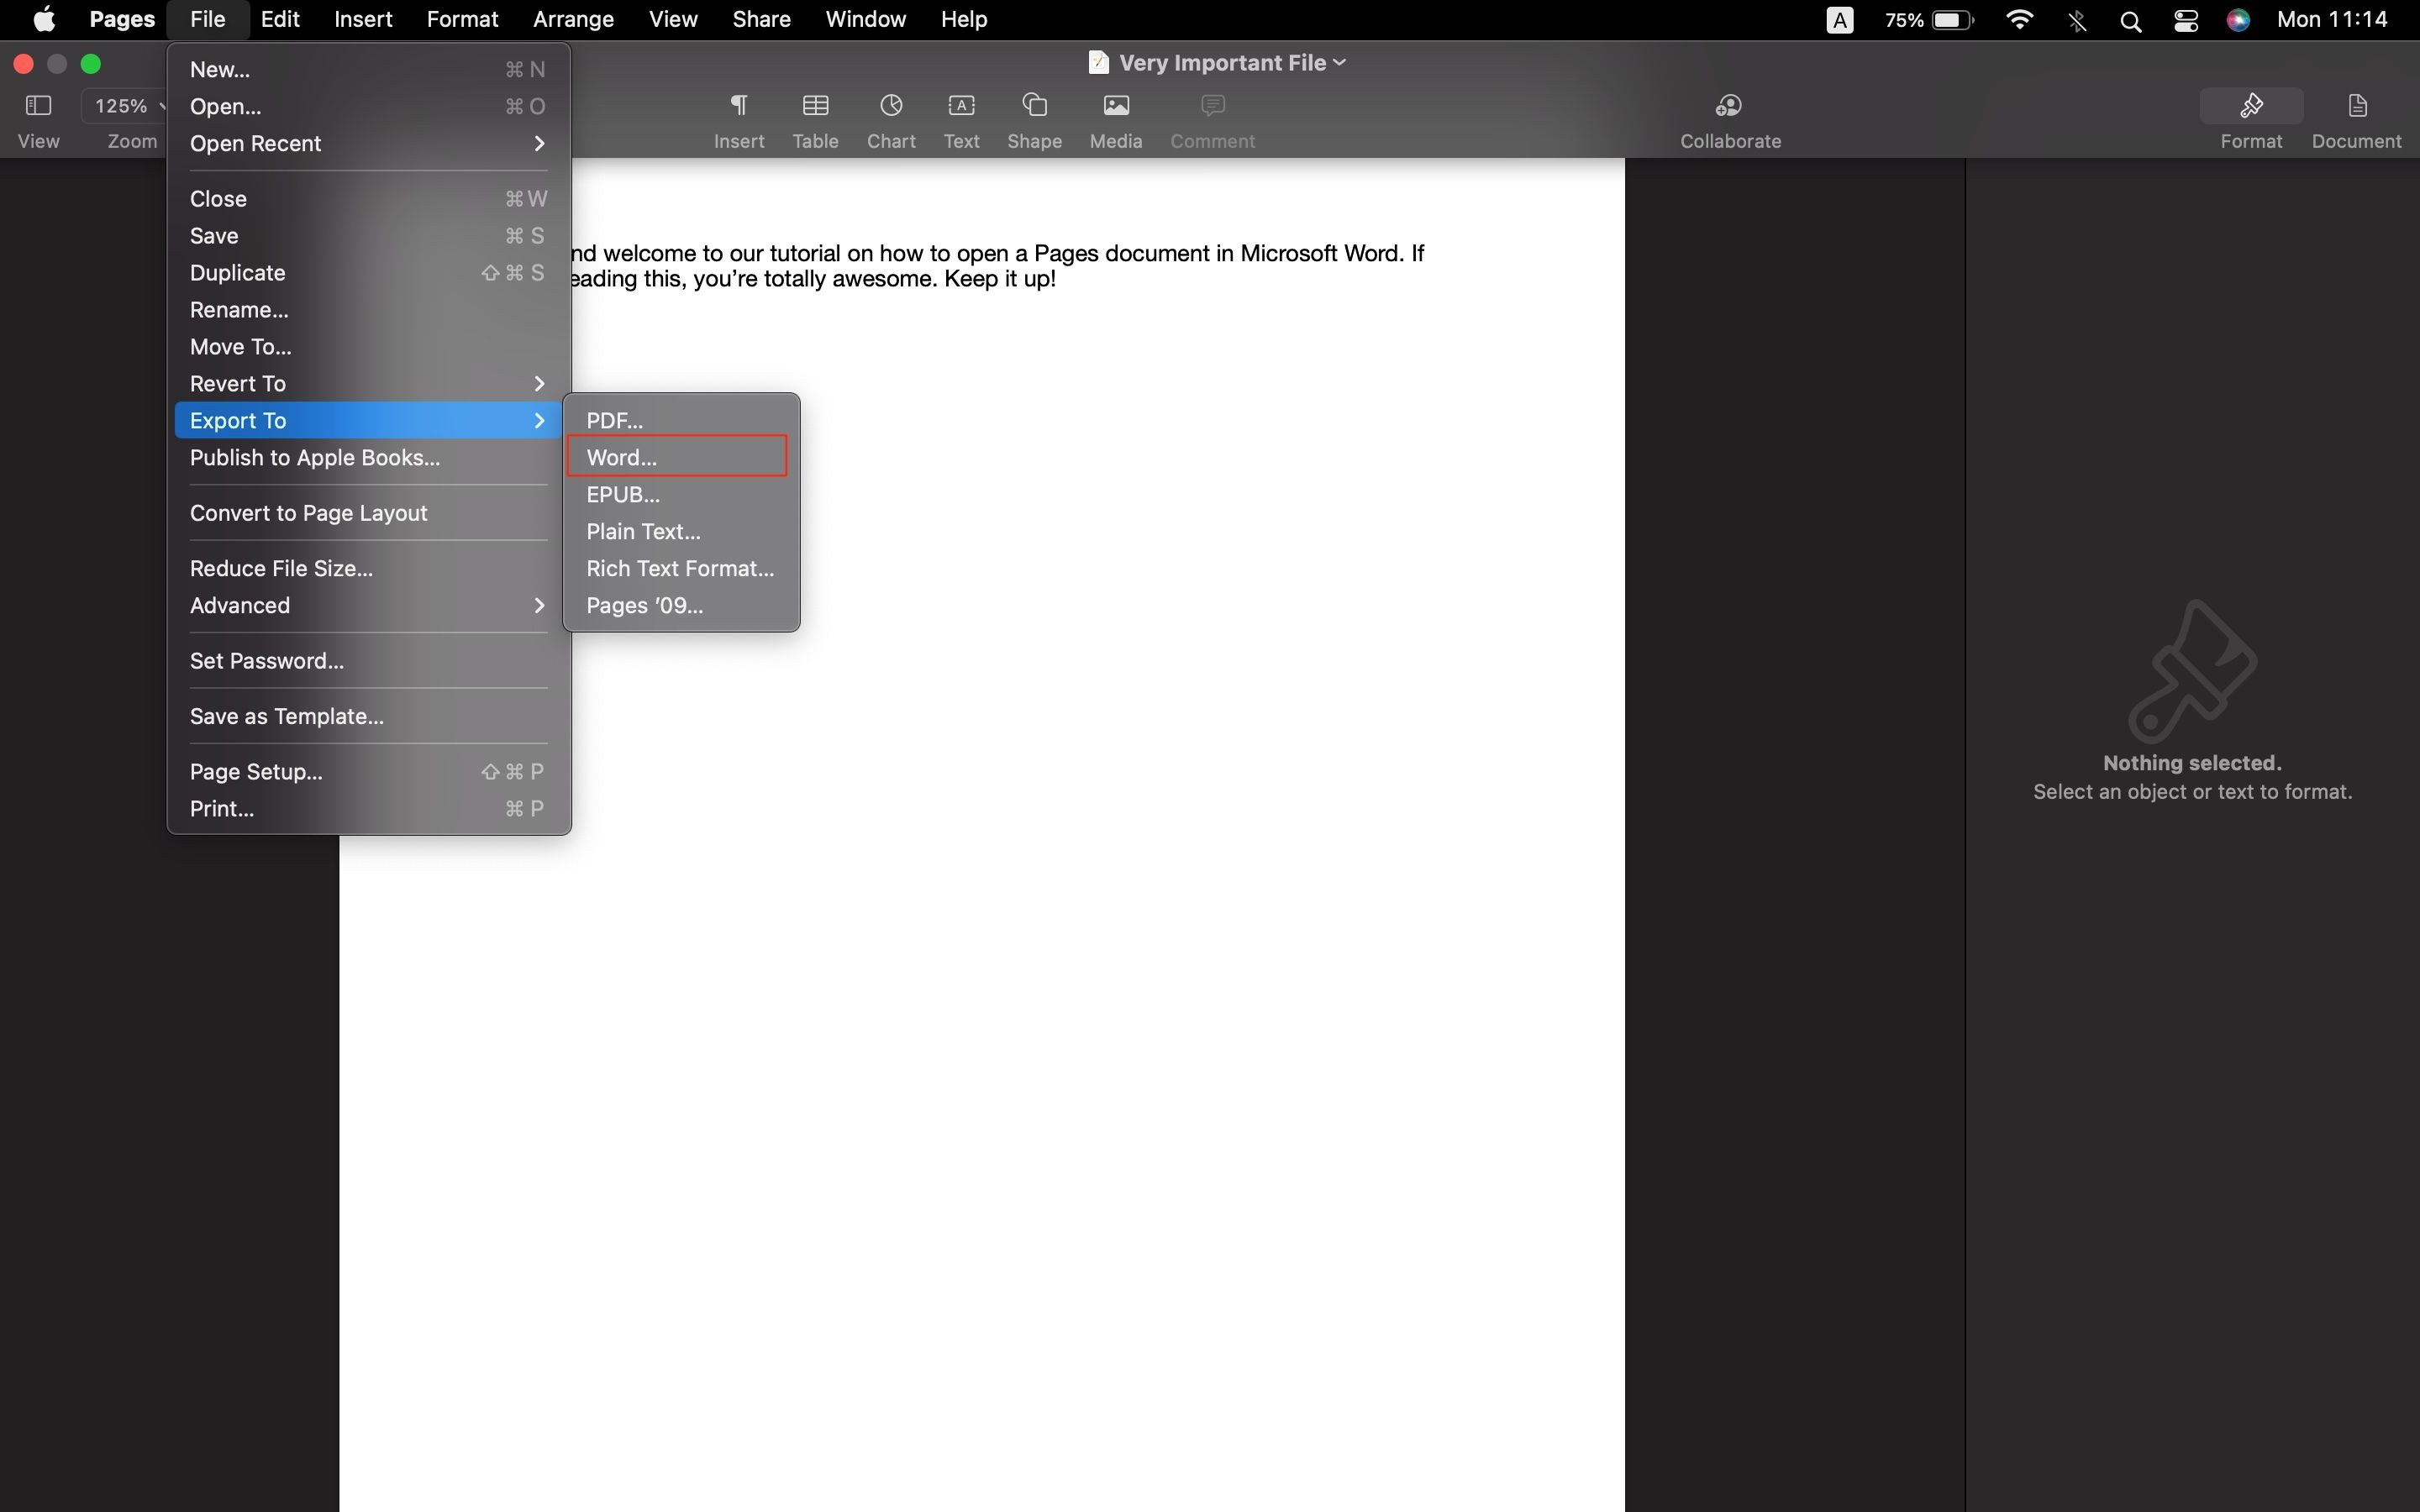This screenshot has width=2420, height=1512.
Task: Expand the Advanced submenu arrow
Action: [540, 605]
